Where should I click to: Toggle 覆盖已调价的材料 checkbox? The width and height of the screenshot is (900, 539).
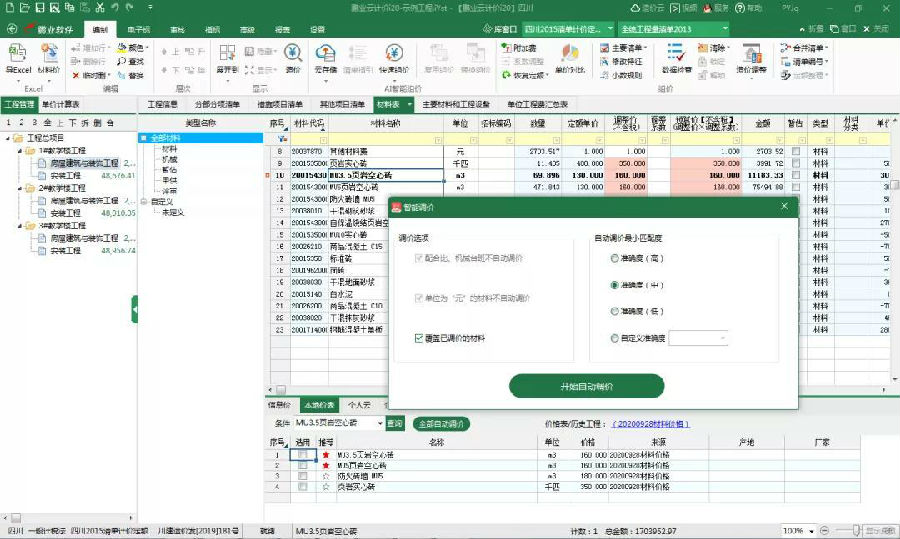(419, 338)
